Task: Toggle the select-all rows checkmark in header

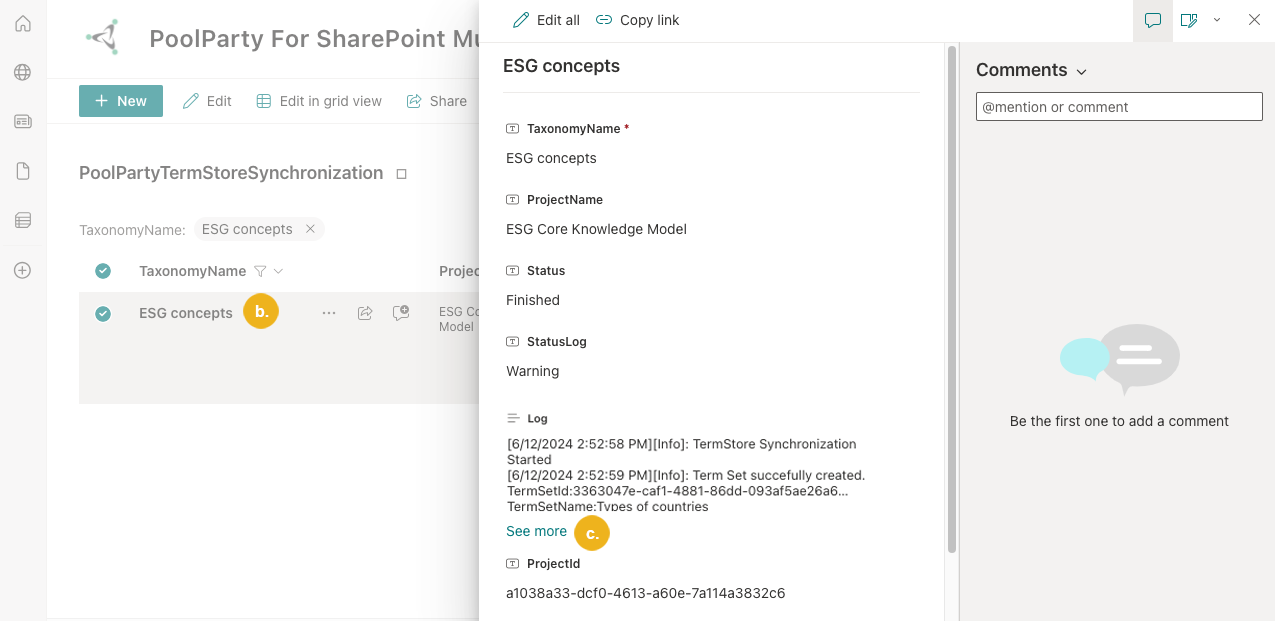Action: (103, 271)
